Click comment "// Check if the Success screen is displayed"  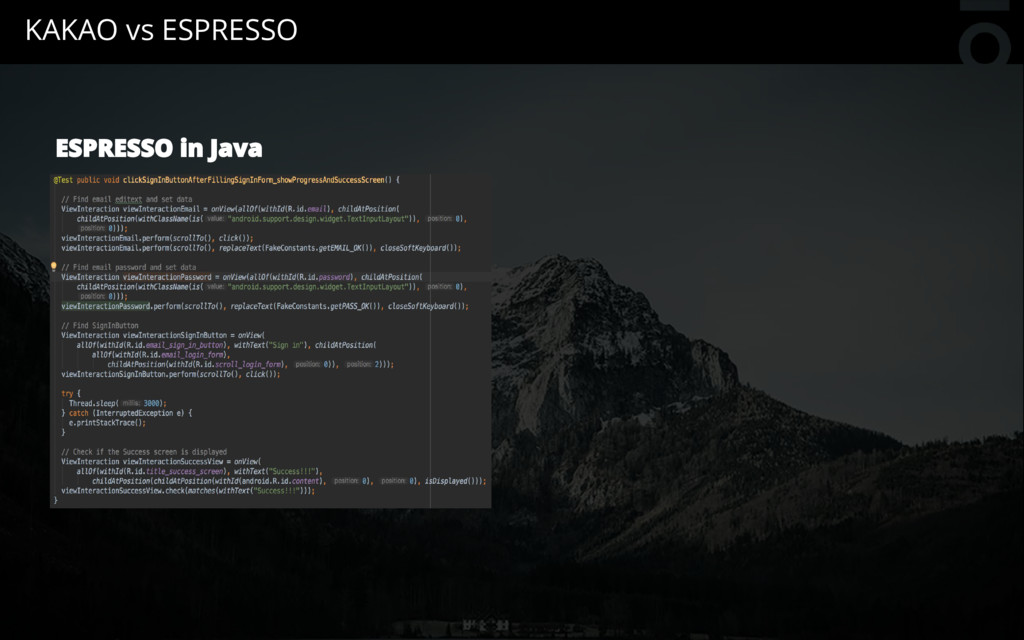[x=144, y=452]
